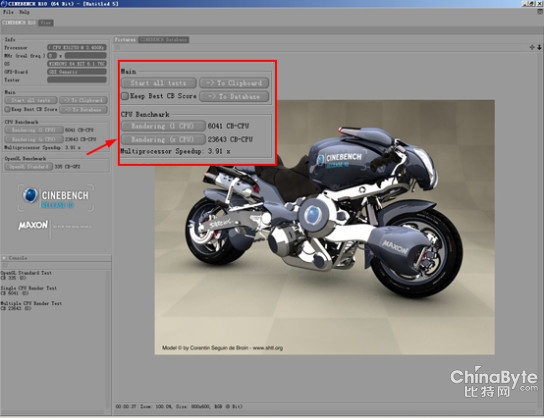Image resolution: width=544 pixels, height=418 pixels.
Task: Click 'Multiprocessor Speedup: 3.91 x' in left sidebar
Action: click(x=42, y=148)
